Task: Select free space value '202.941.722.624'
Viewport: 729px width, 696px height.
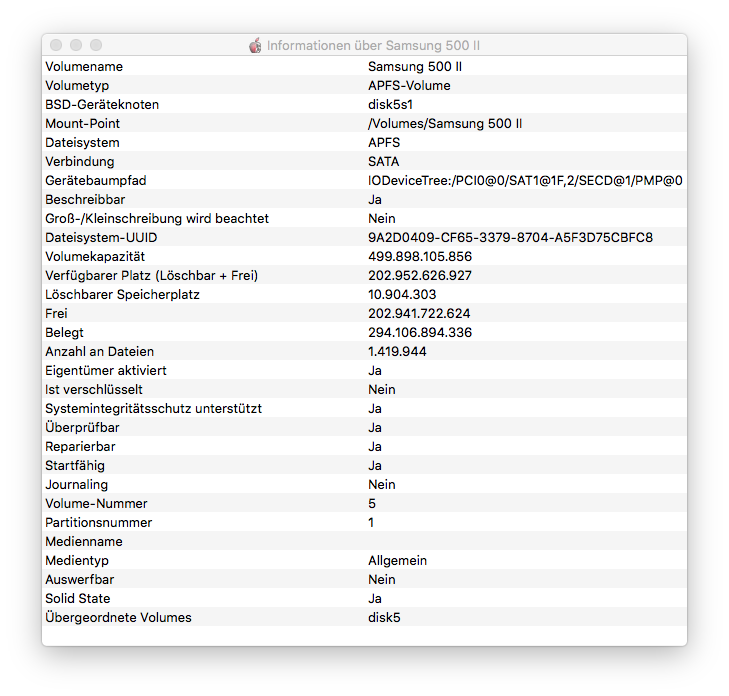Action: click(419, 314)
